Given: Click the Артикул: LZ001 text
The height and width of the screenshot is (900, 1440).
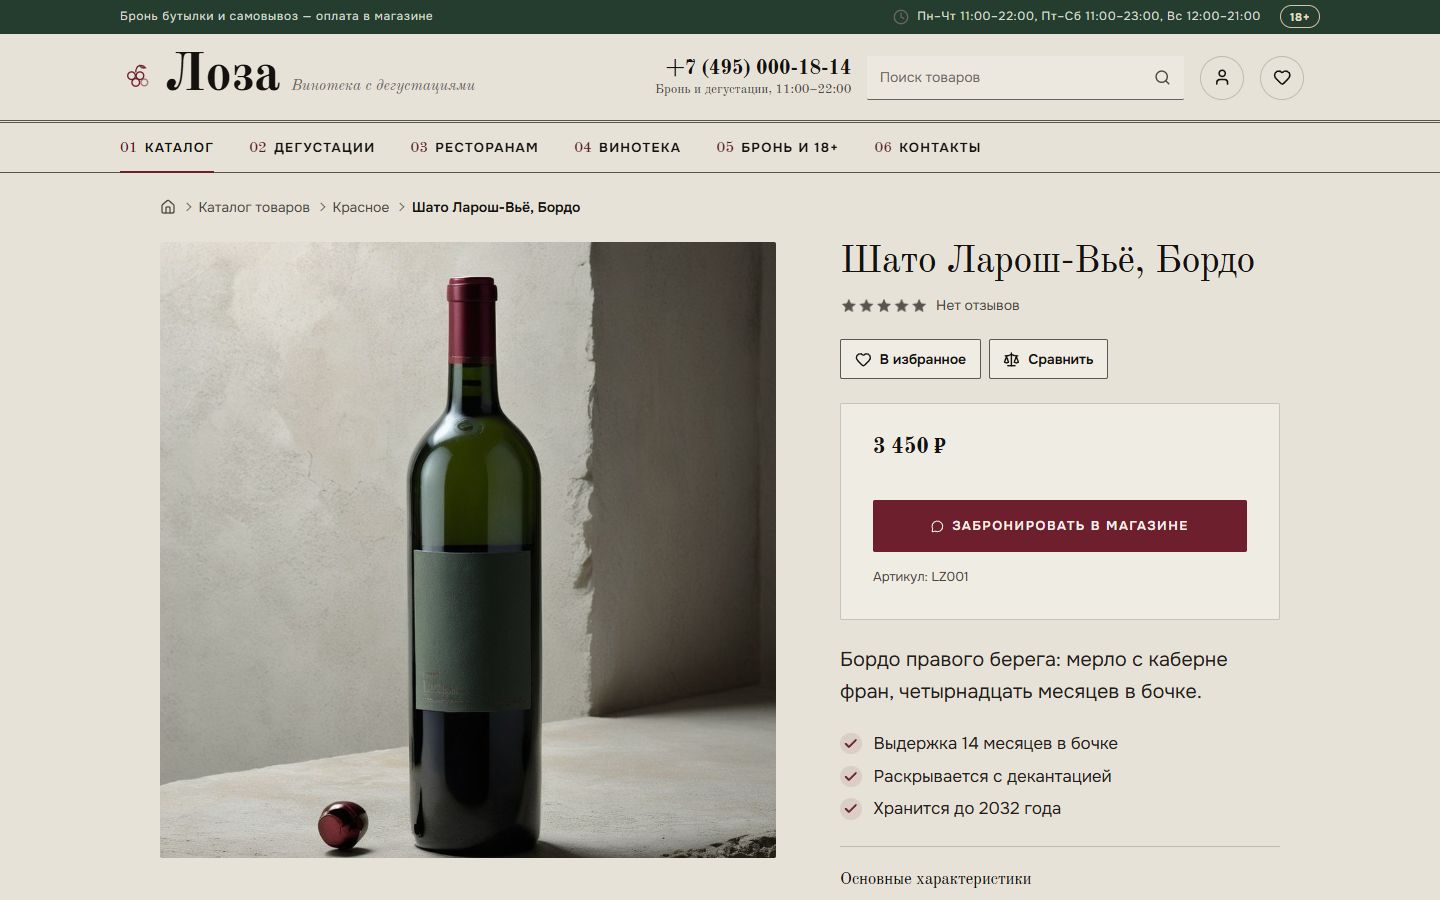Looking at the screenshot, I should [920, 577].
